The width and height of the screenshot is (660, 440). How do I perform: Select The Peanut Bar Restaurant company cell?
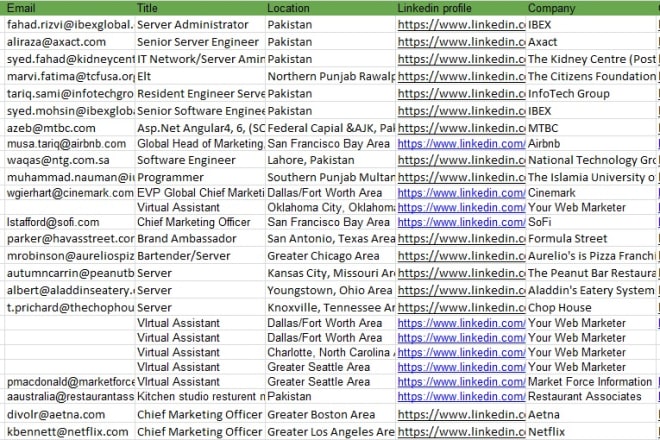click(591, 273)
